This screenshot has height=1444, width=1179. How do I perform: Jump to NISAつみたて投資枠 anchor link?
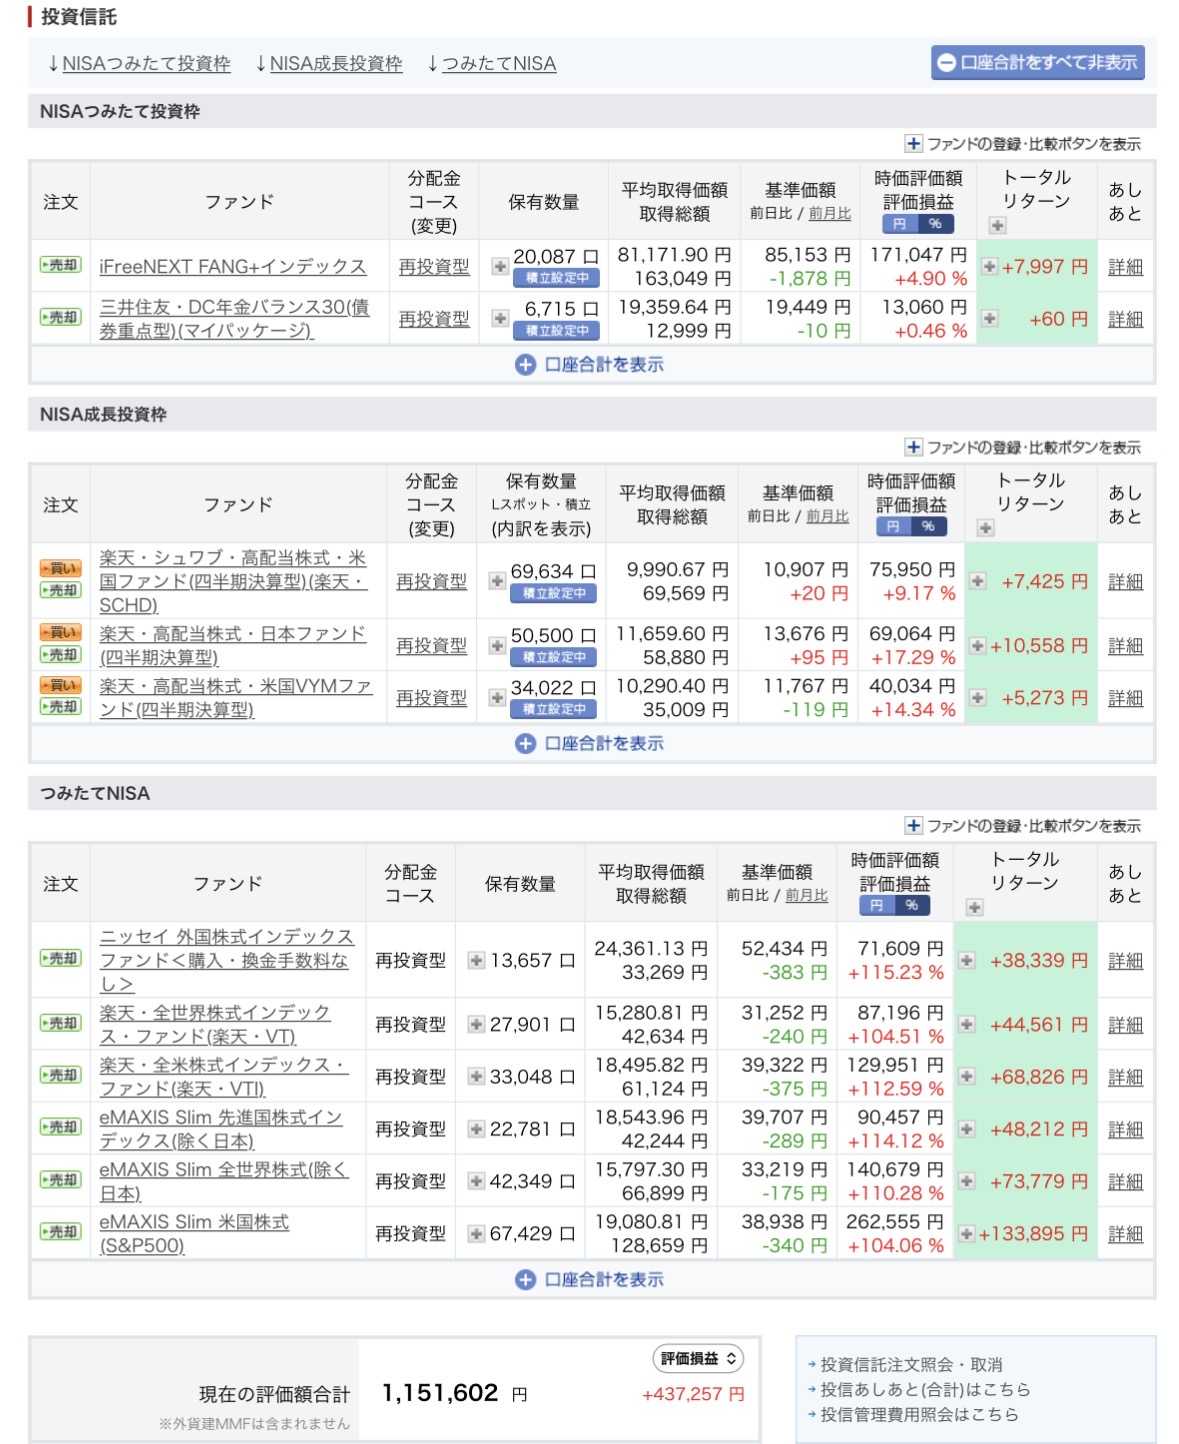(x=146, y=64)
